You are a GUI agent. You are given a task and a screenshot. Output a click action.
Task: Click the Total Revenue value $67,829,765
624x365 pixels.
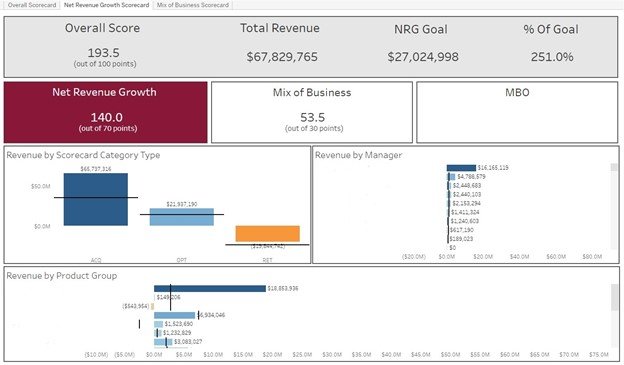pyautogui.click(x=282, y=57)
